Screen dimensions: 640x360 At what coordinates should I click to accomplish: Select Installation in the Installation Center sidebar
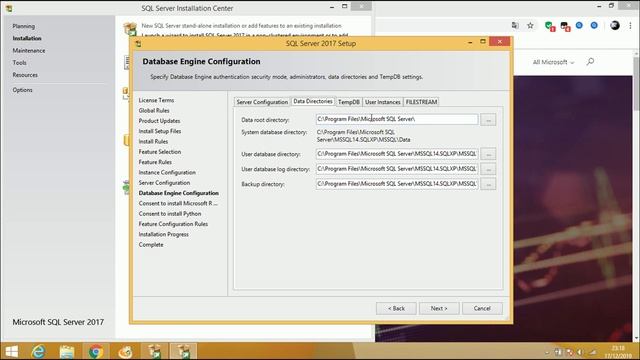27,38
